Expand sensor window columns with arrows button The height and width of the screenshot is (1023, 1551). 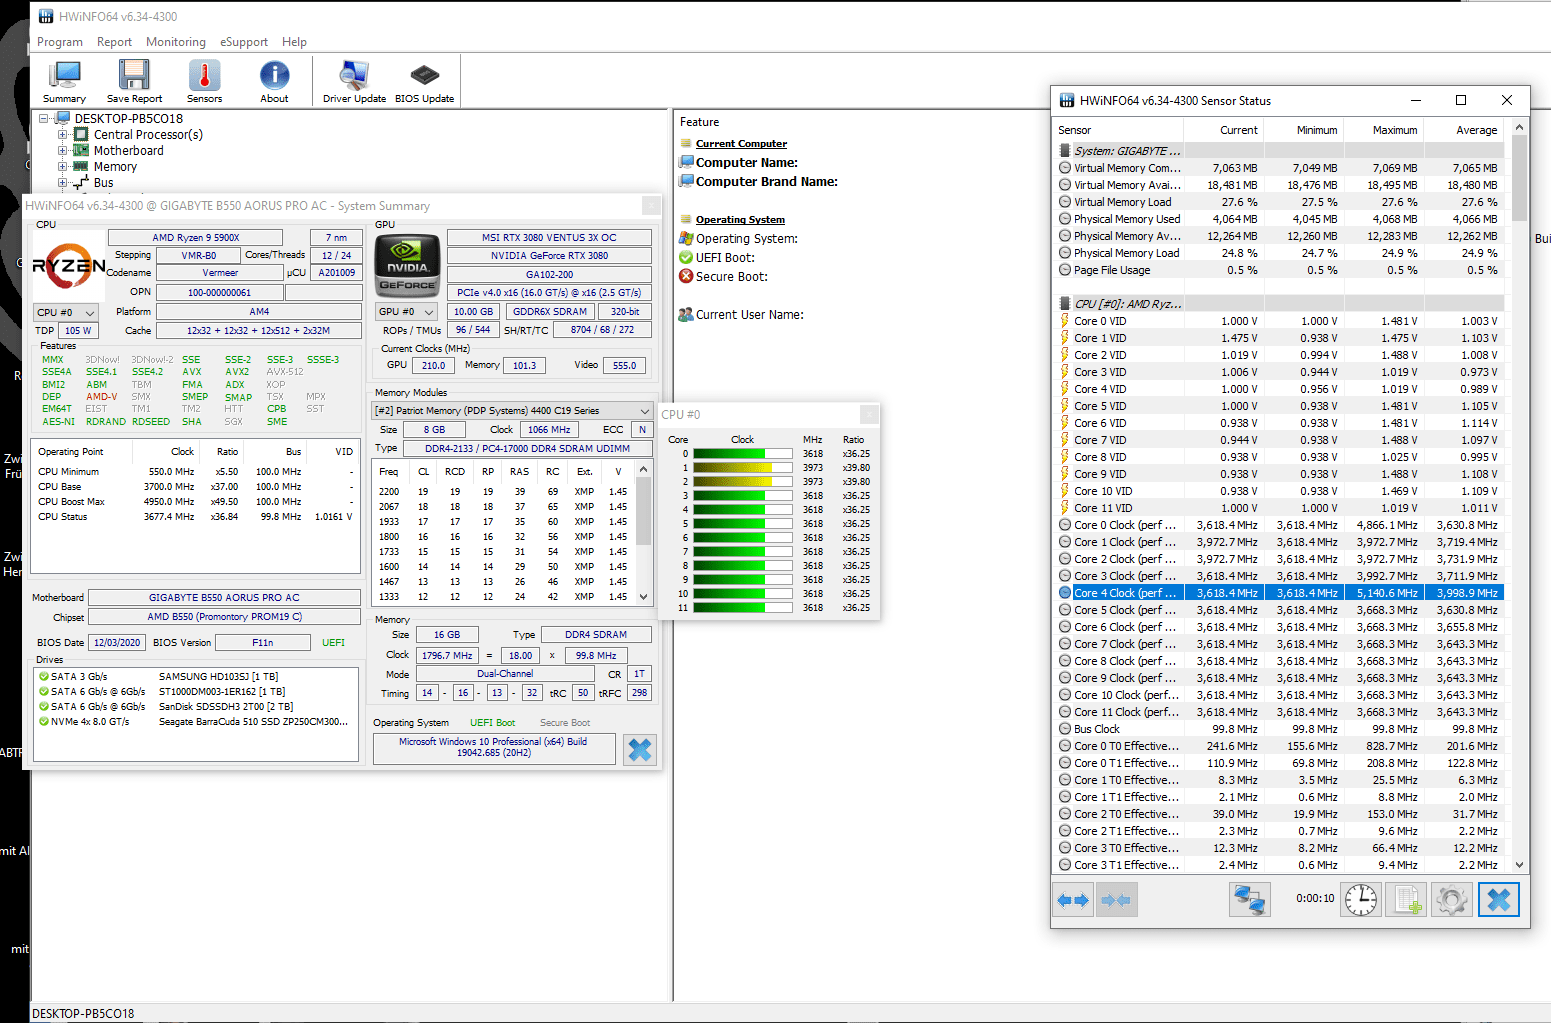point(1073,900)
